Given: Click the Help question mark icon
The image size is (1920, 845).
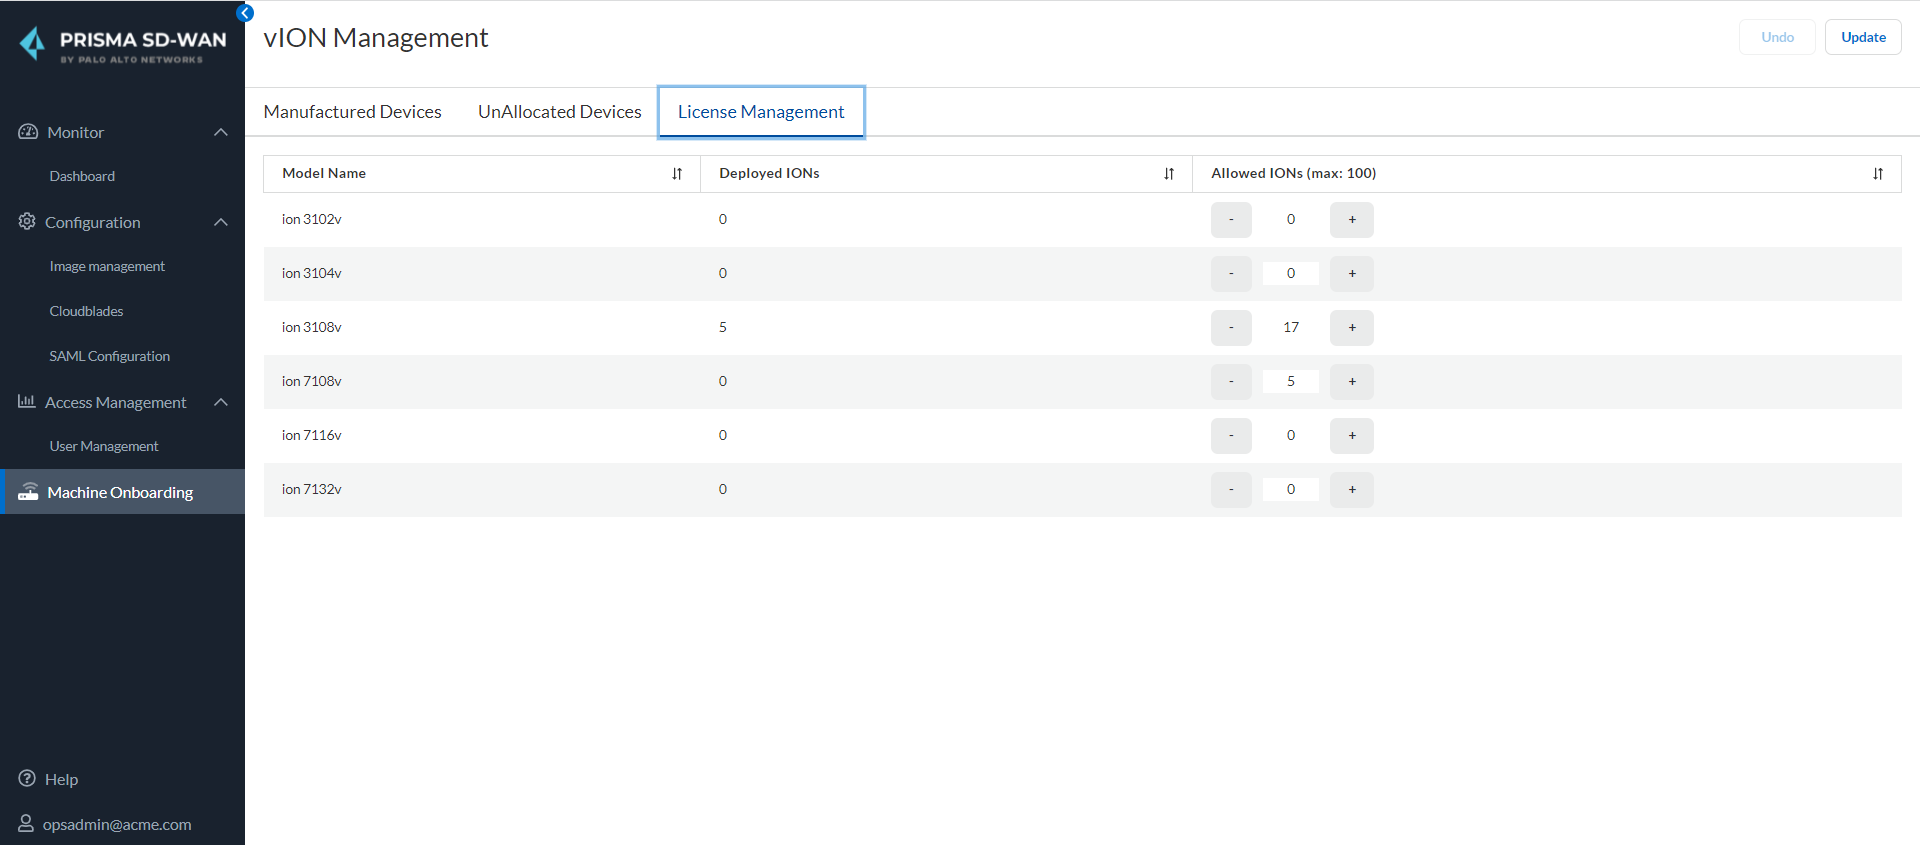Looking at the screenshot, I should (x=27, y=778).
